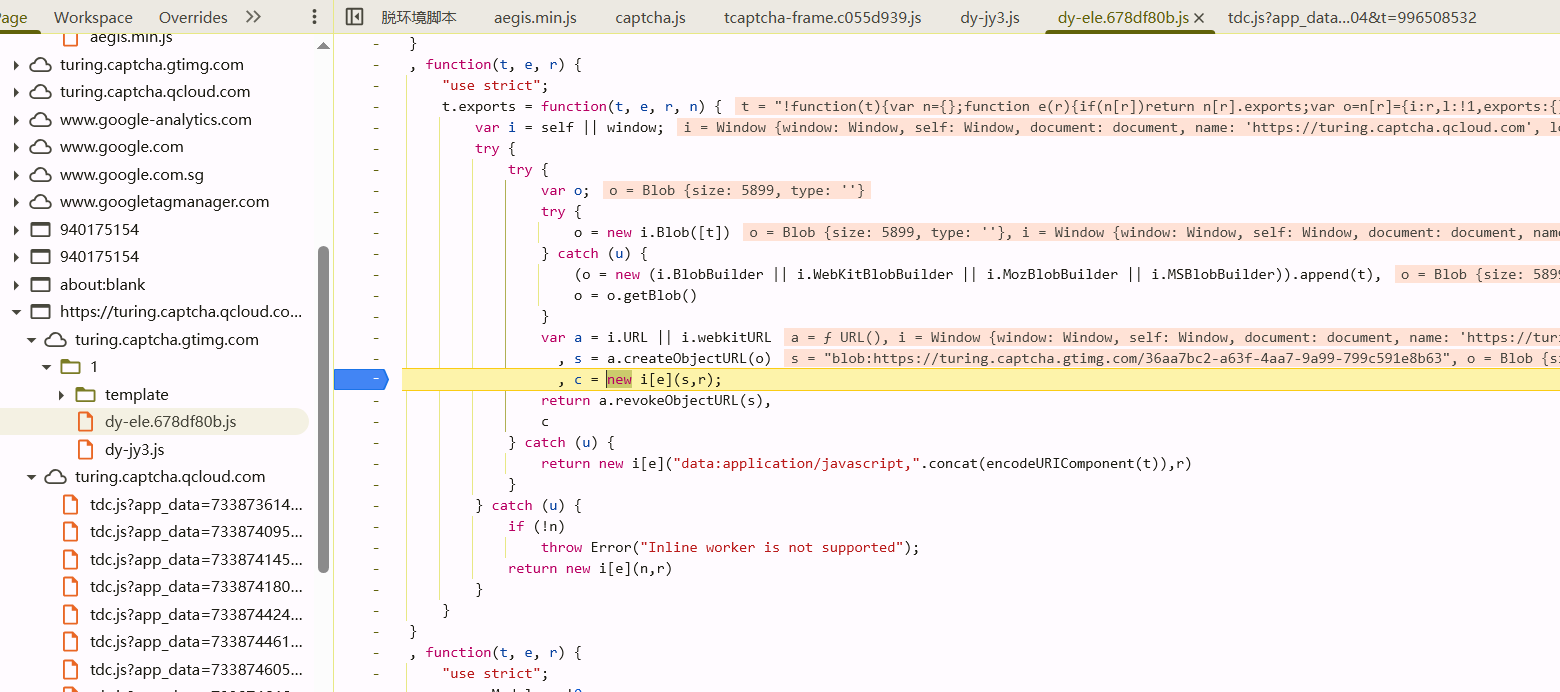Click the file icon of dy-ele.678df80b.js
This screenshot has height=692, width=1560.
[85, 422]
